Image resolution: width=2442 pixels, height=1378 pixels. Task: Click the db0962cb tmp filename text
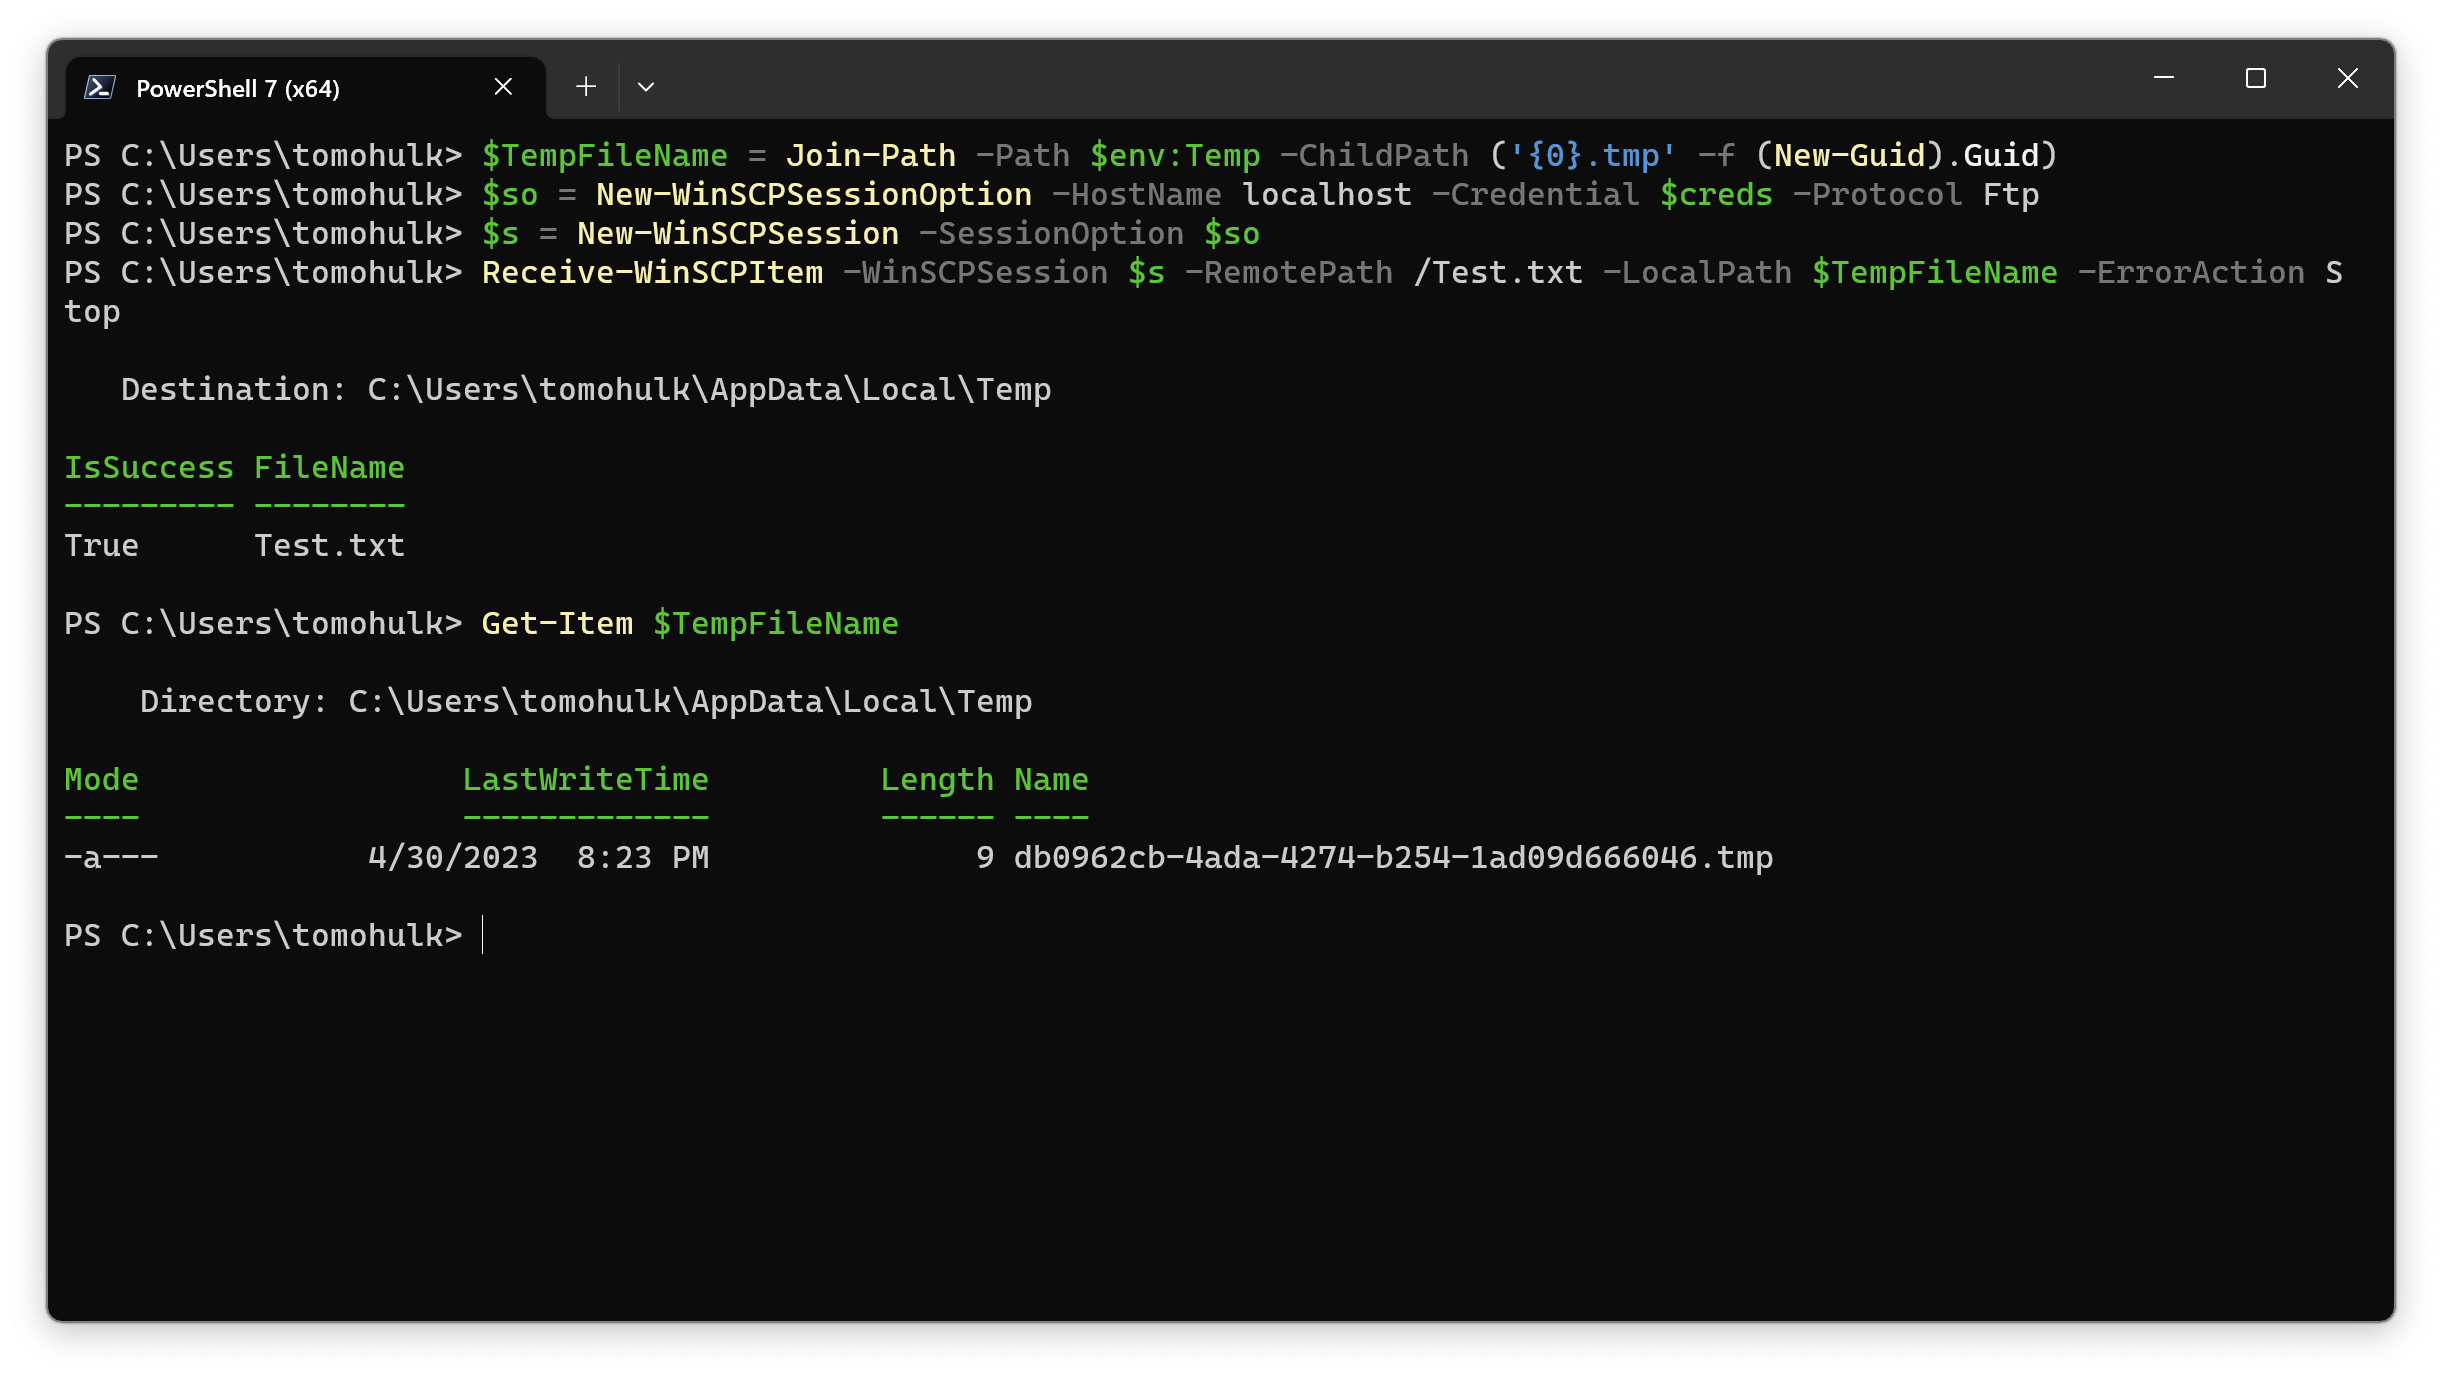[1393, 856]
